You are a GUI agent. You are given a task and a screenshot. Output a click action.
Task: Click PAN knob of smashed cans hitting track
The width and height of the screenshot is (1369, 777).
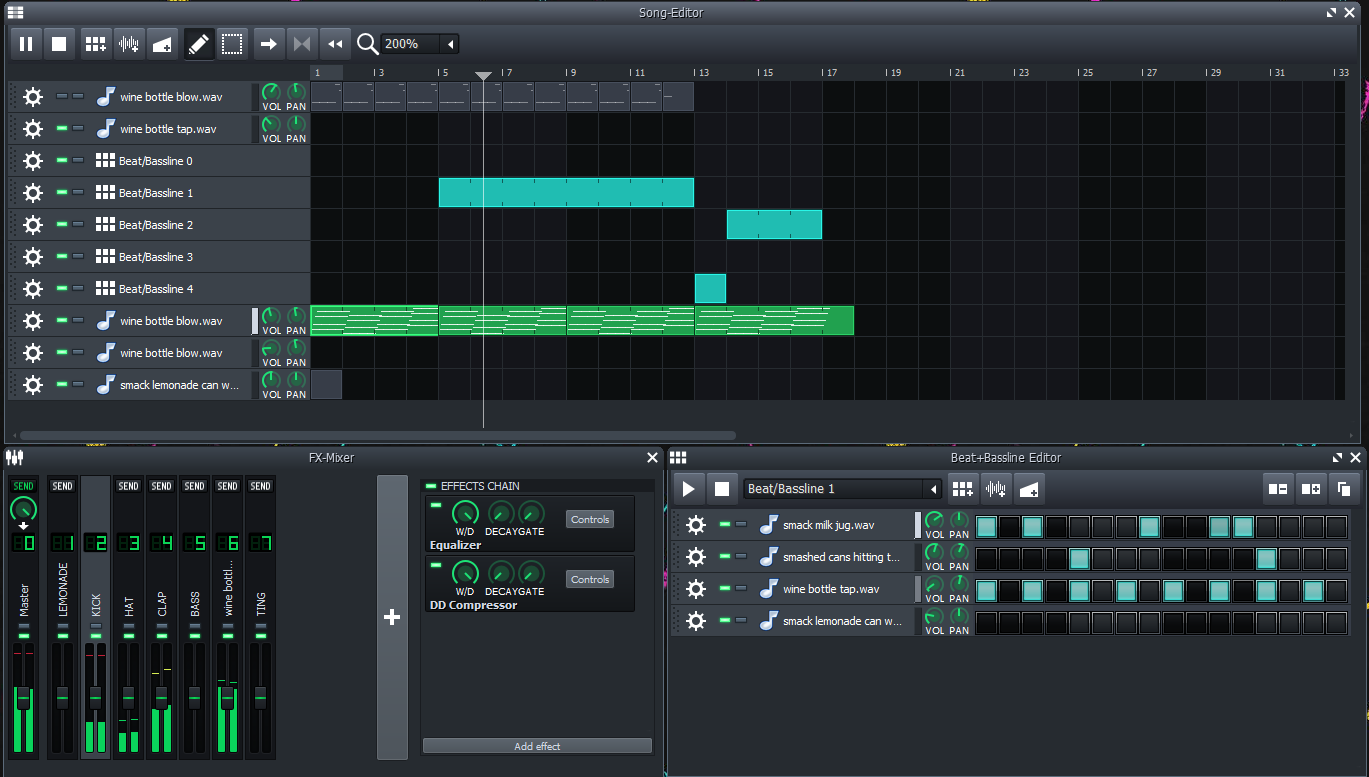959,551
